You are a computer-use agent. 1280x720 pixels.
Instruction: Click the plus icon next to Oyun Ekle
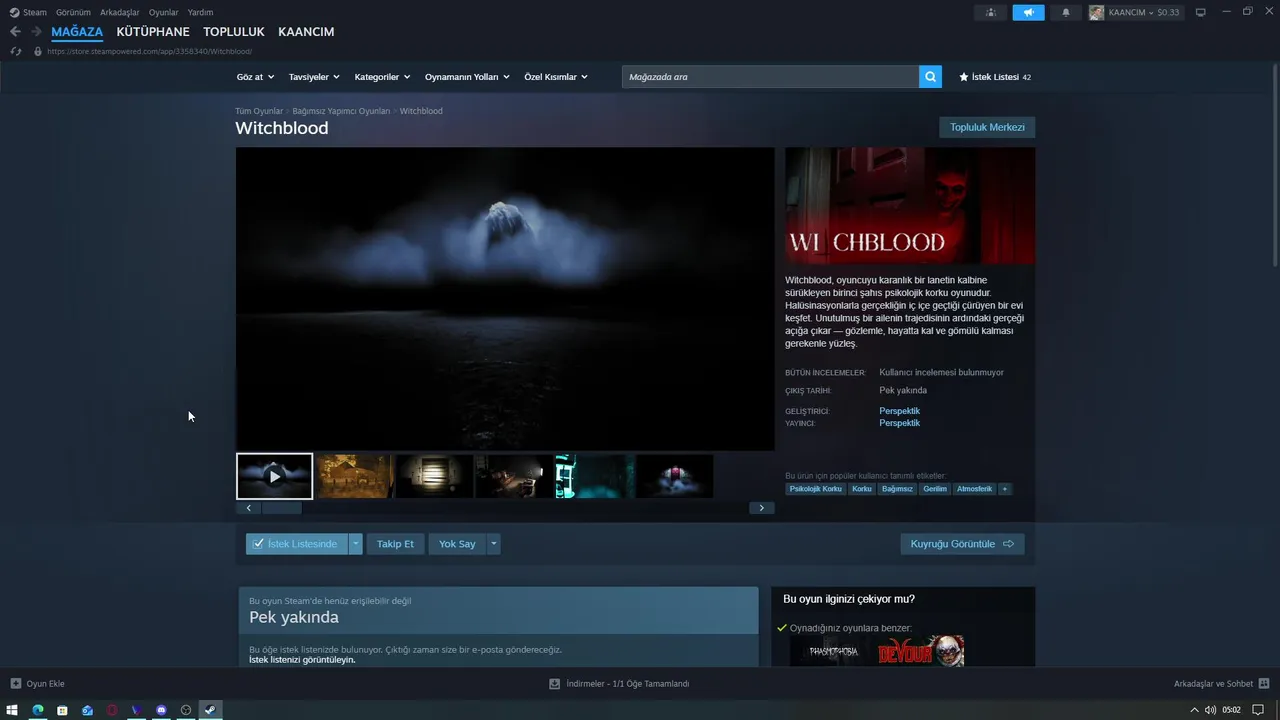(x=15, y=684)
